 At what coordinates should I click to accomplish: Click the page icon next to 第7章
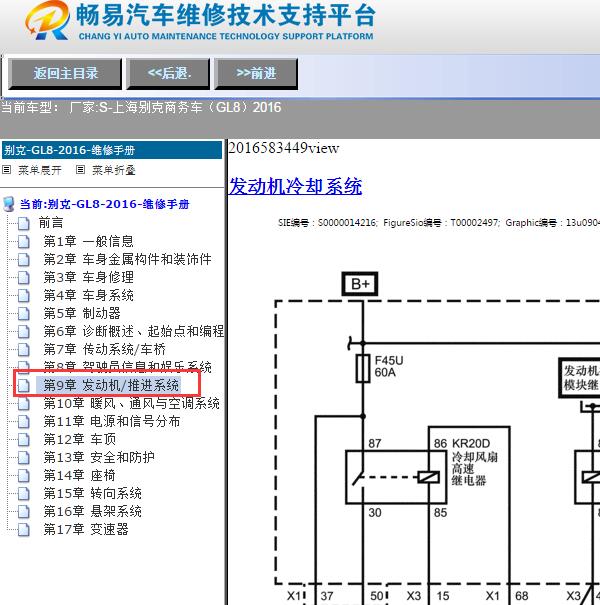coord(24,350)
